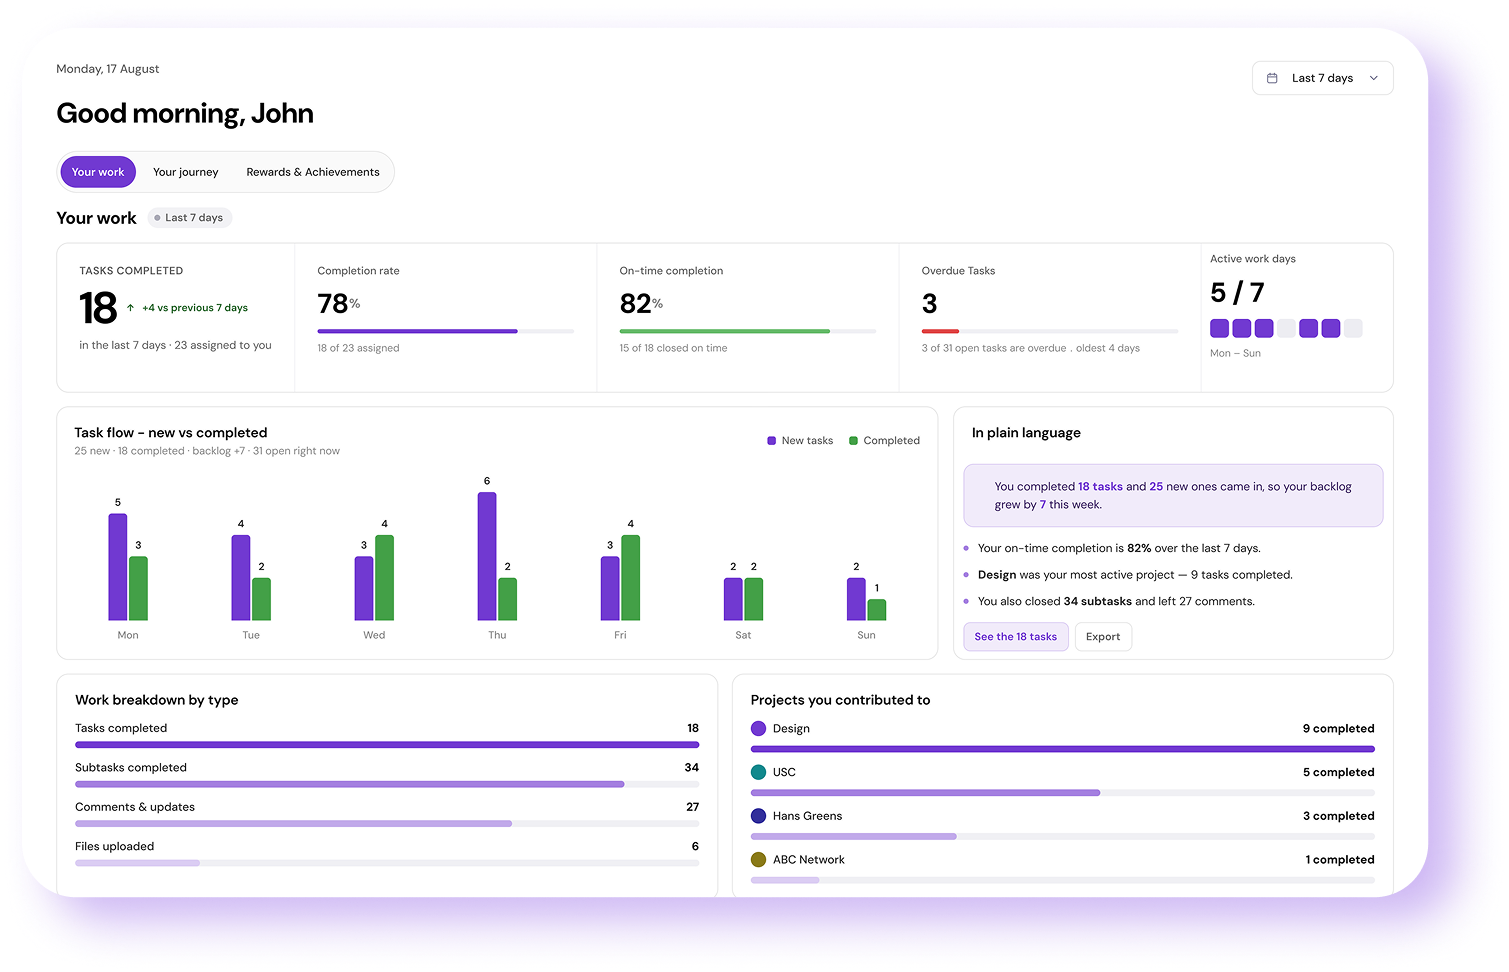Open the Last 7 days dropdown chevron

[1373, 78]
